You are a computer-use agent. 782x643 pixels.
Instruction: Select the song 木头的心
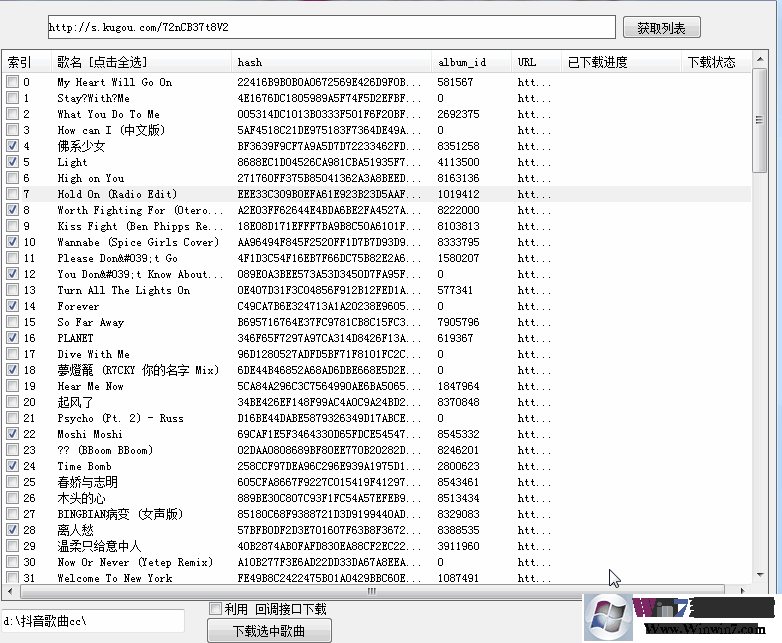click(x=81, y=498)
